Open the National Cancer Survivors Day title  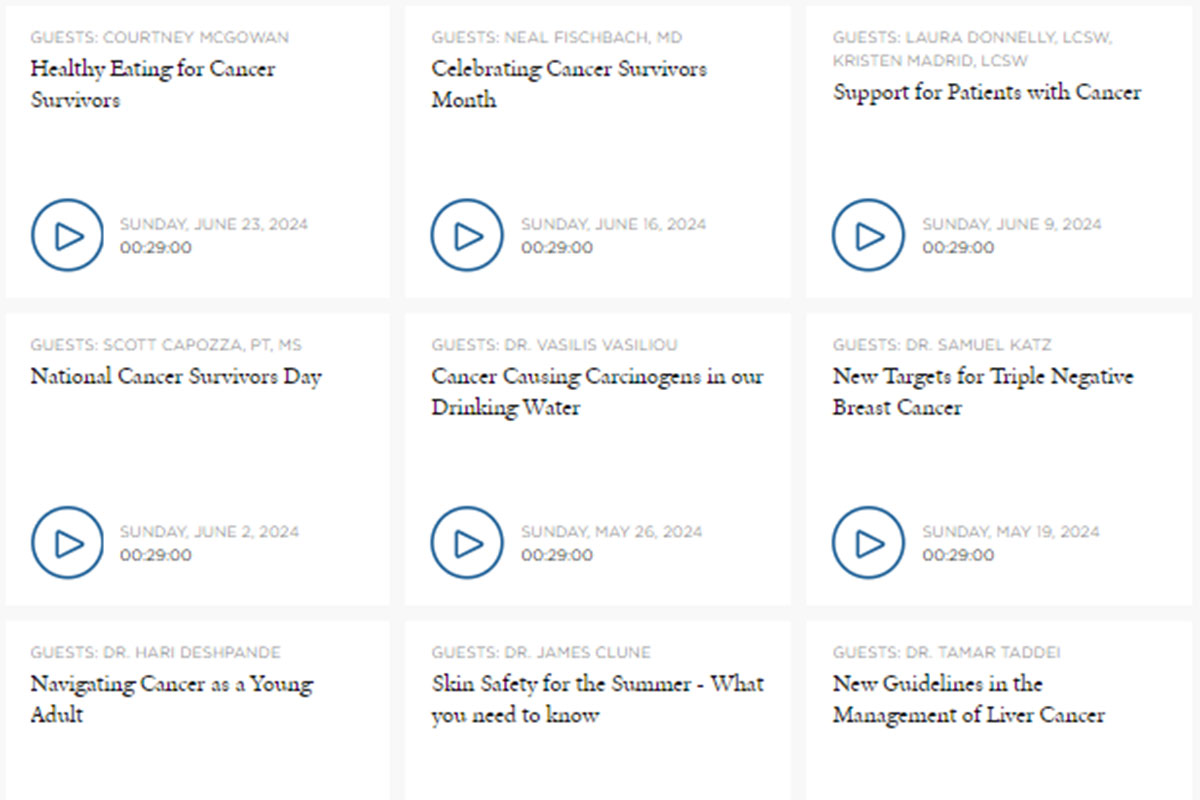point(176,377)
